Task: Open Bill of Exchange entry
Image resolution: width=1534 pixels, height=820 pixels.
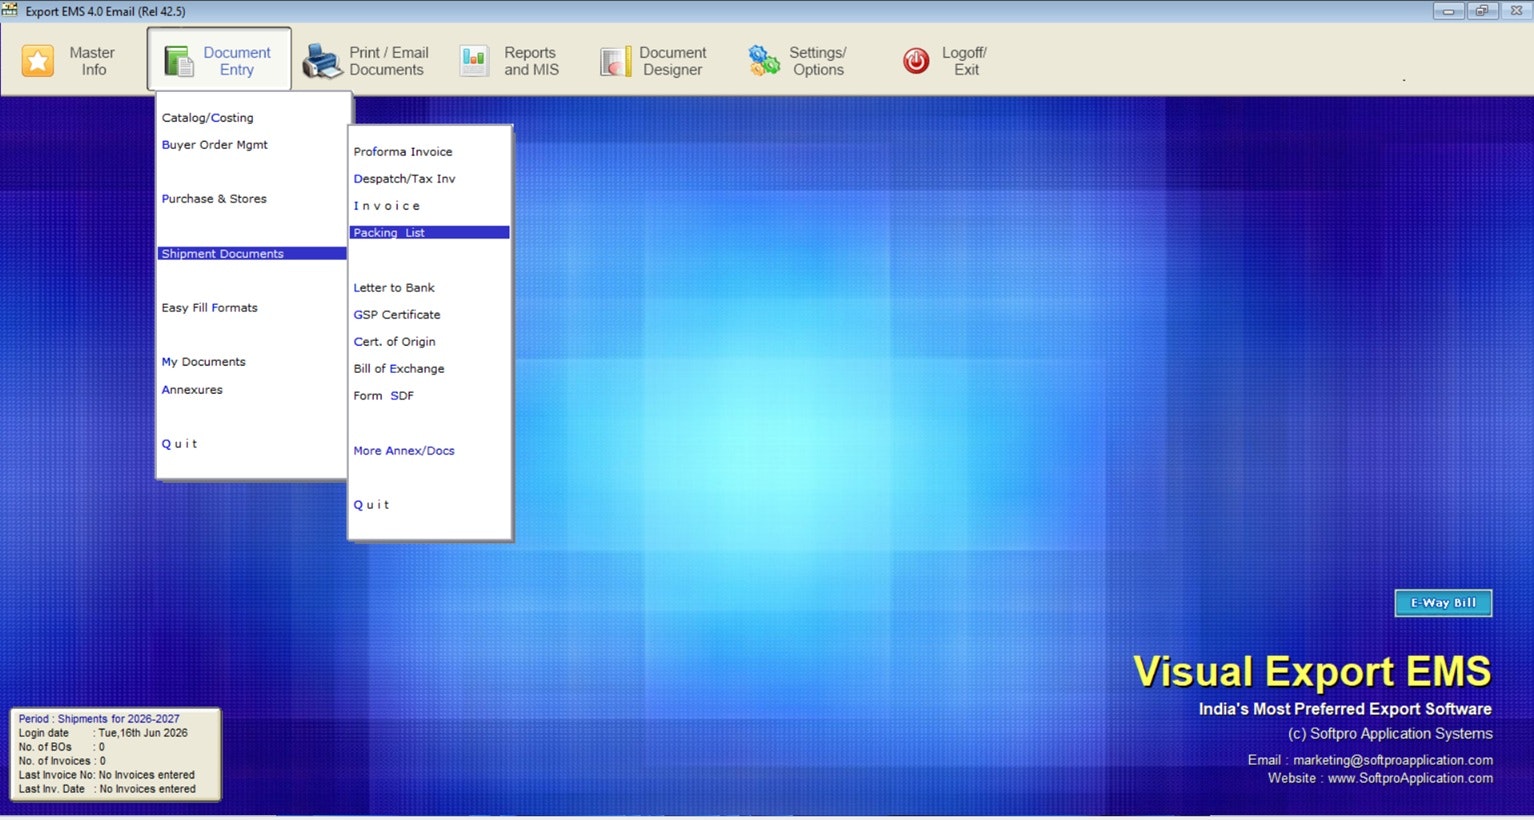Action: point(399,369)
